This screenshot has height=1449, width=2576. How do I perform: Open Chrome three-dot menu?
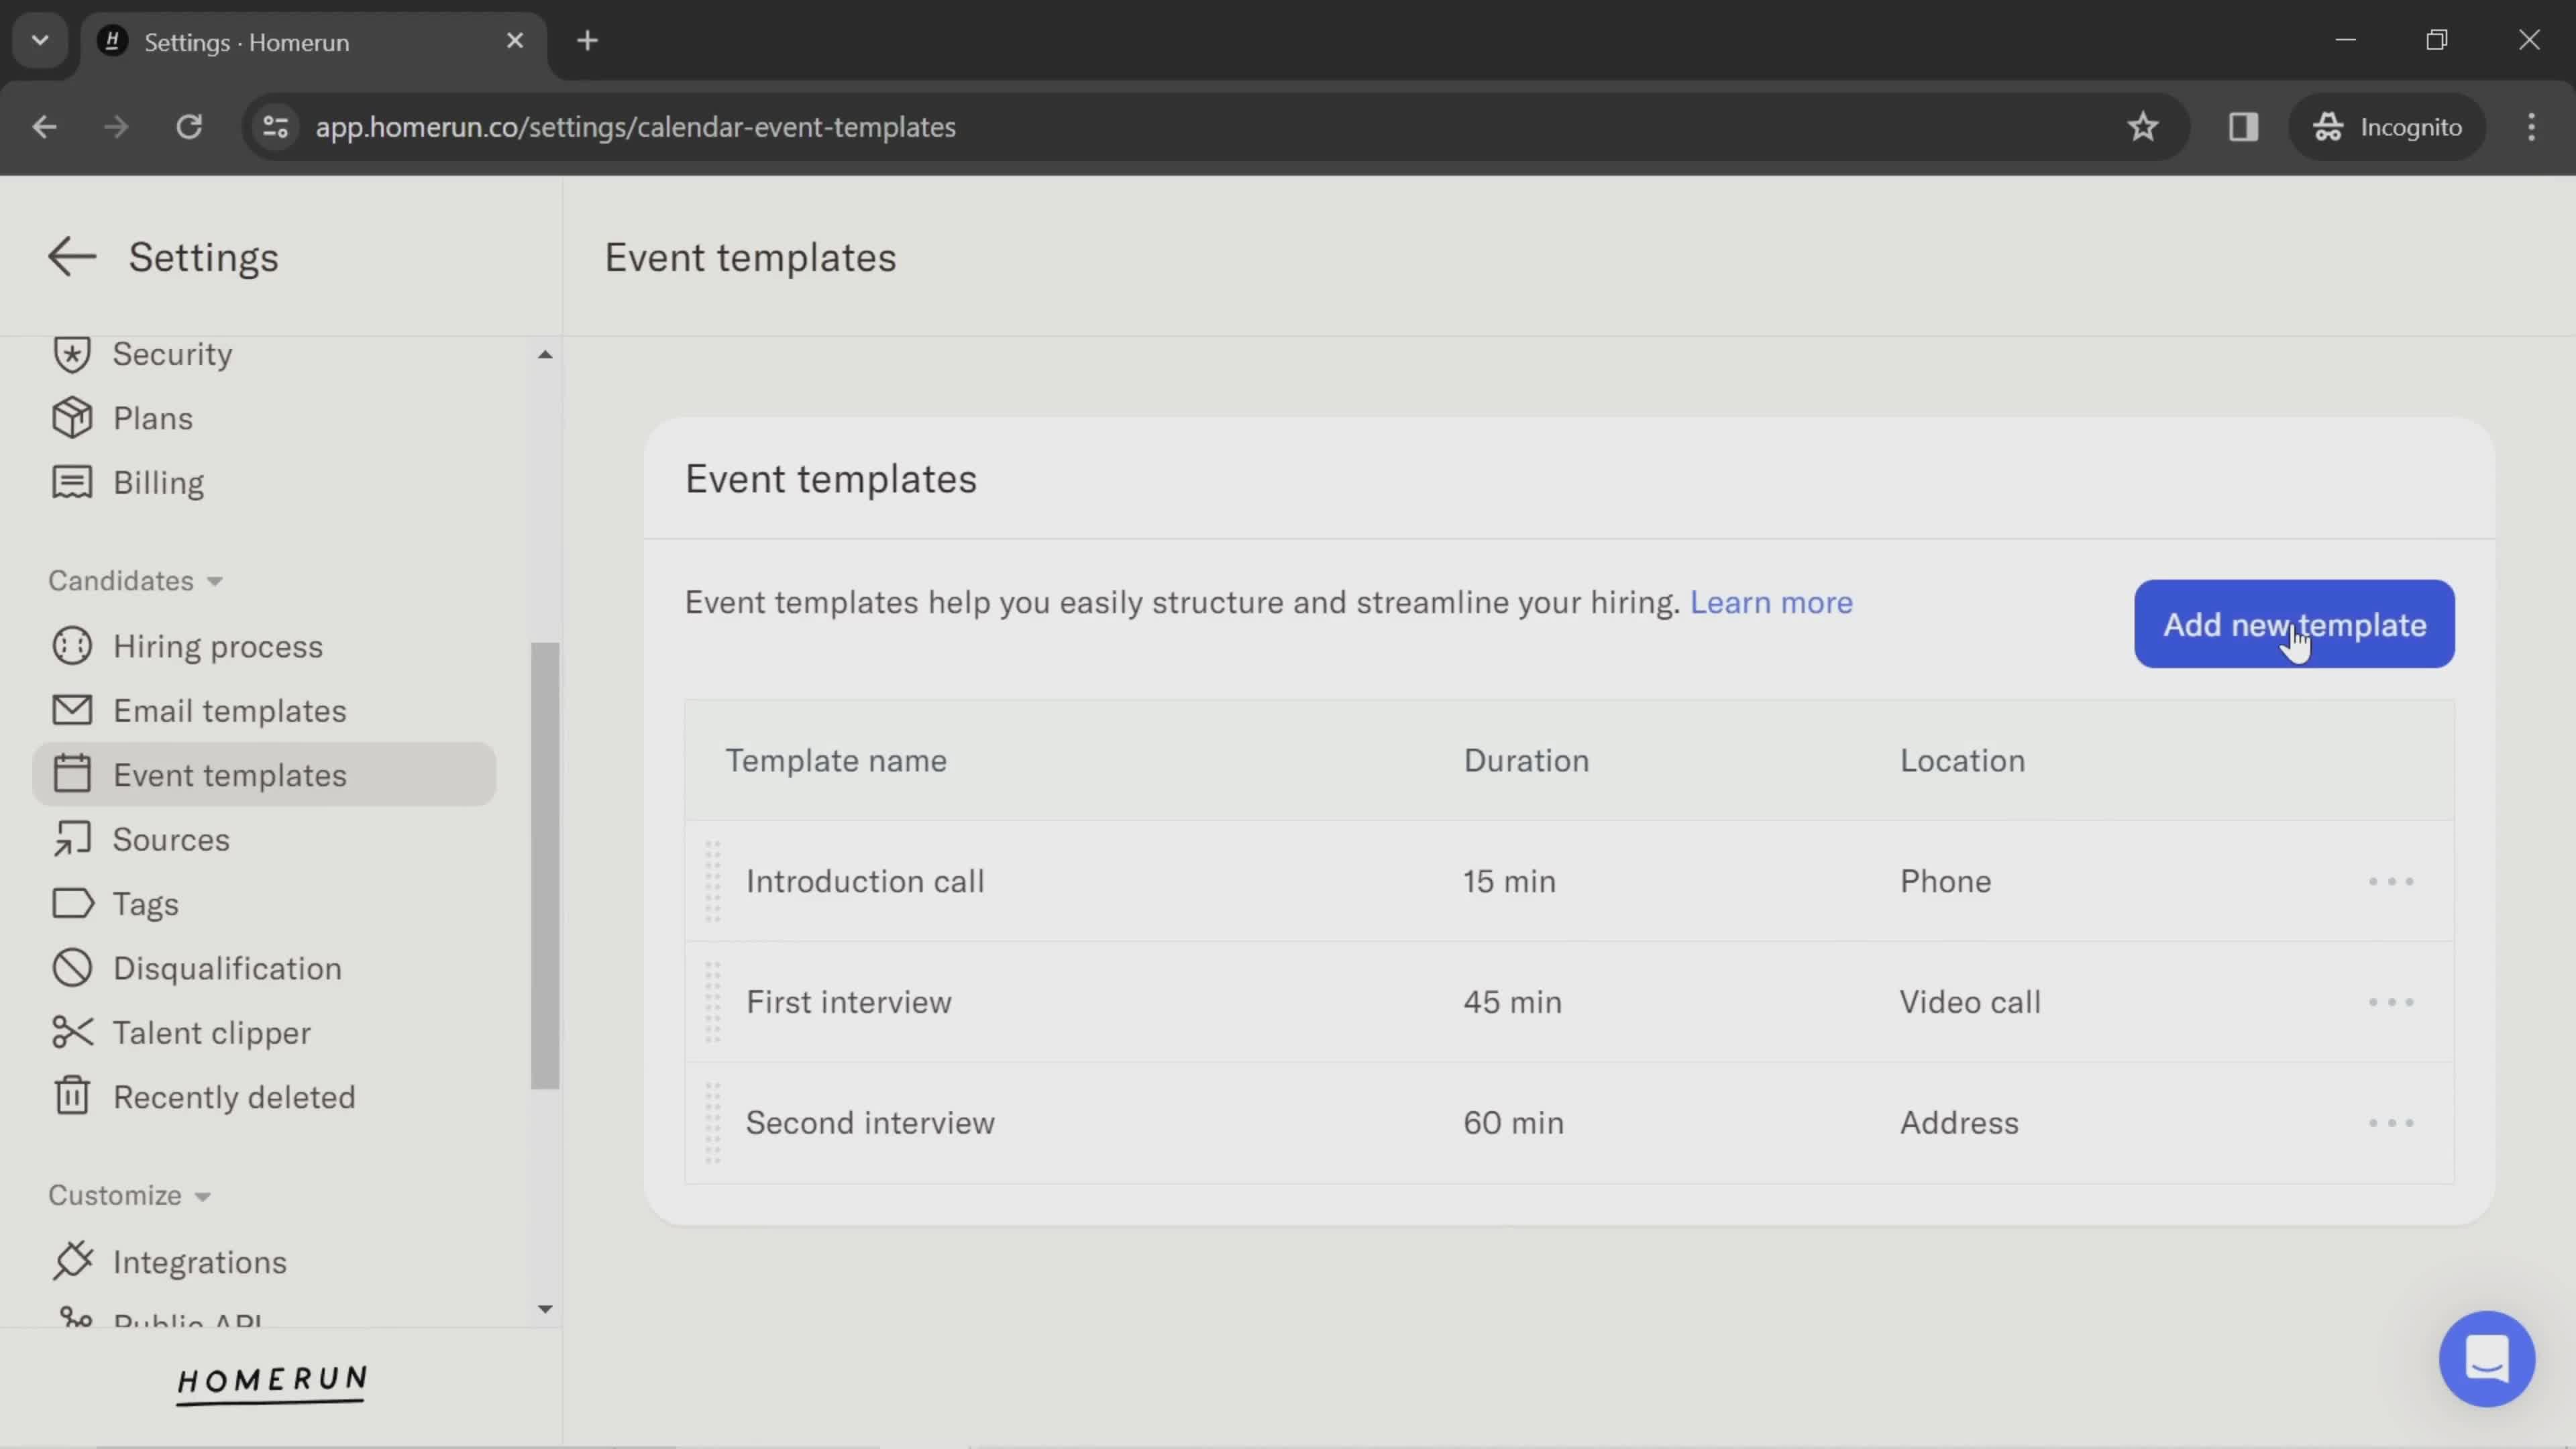click(2531, 127)
